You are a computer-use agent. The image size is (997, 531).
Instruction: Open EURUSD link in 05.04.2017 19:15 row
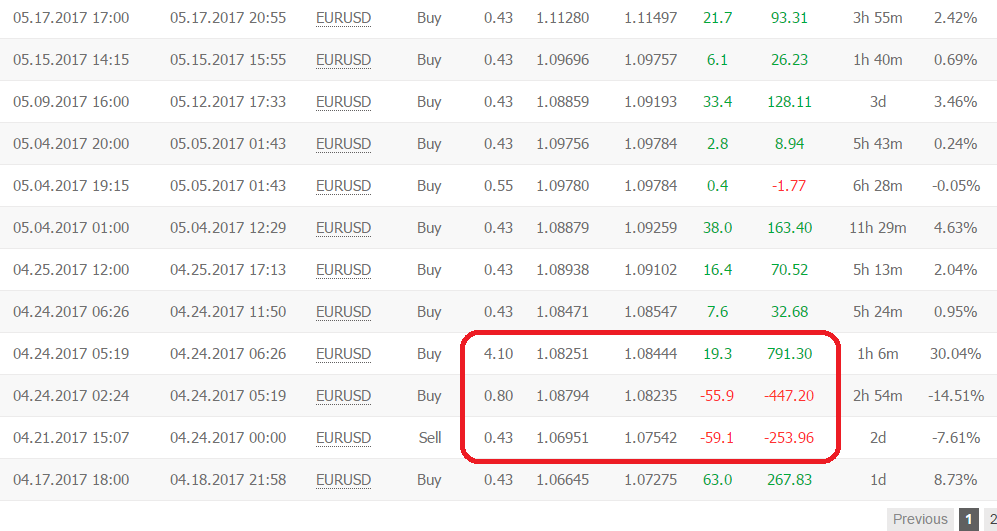[343, 186]
